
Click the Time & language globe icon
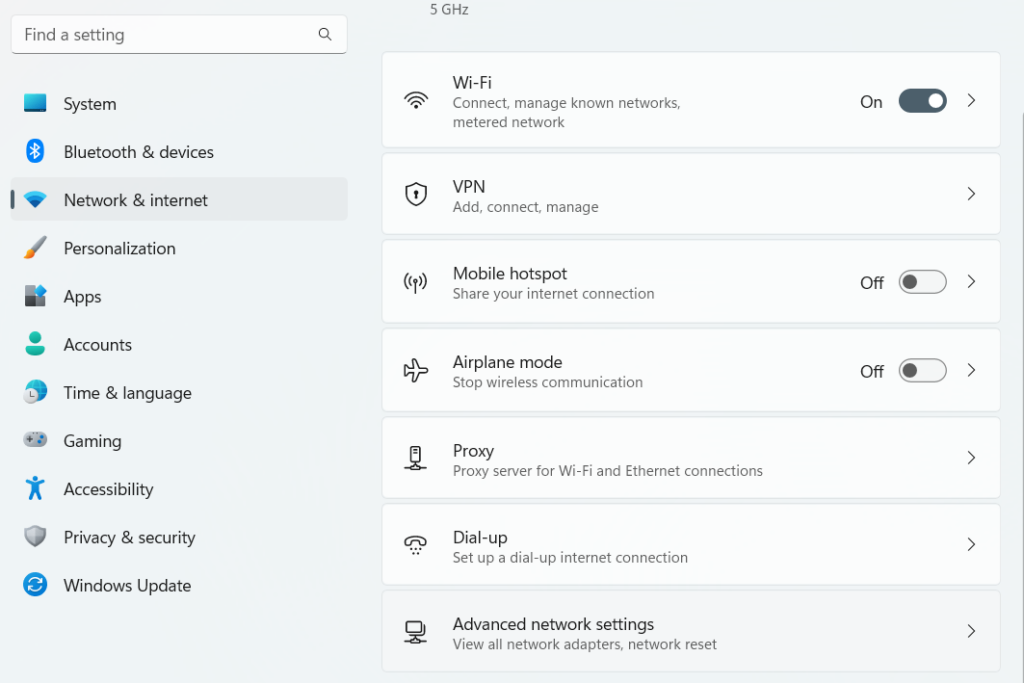pos(35,392)
